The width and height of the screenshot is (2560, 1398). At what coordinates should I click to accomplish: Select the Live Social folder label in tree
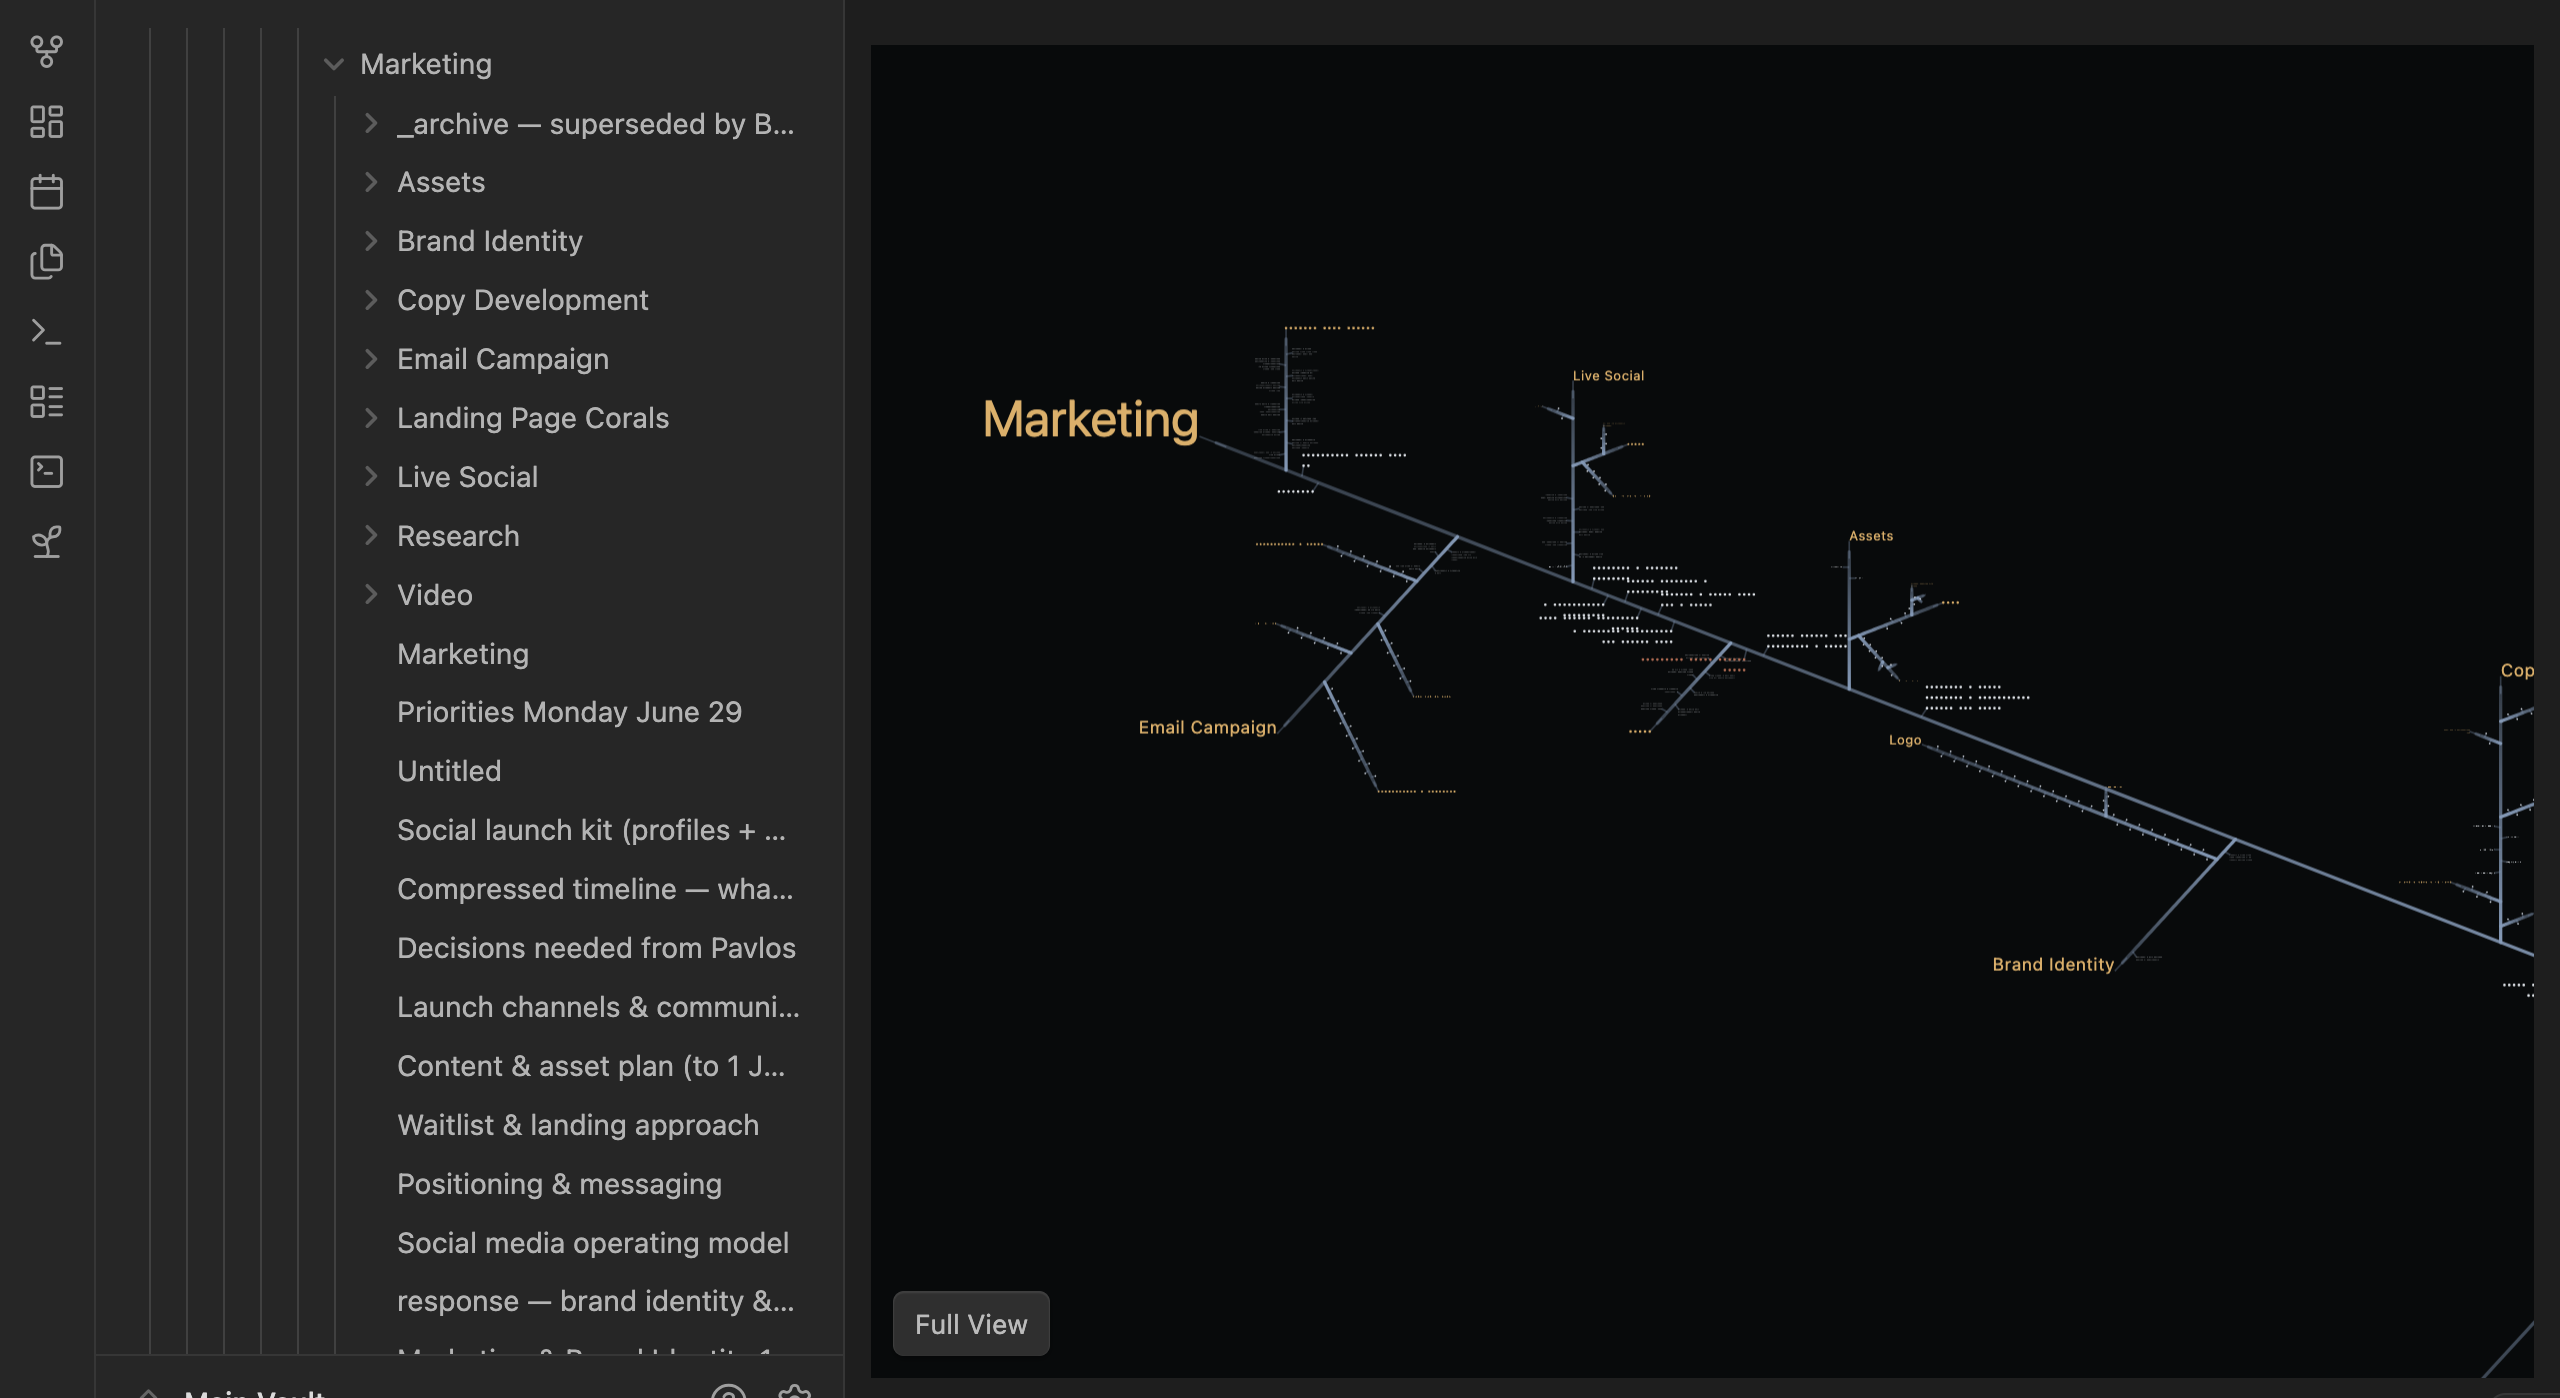click(x=468, y=477)
